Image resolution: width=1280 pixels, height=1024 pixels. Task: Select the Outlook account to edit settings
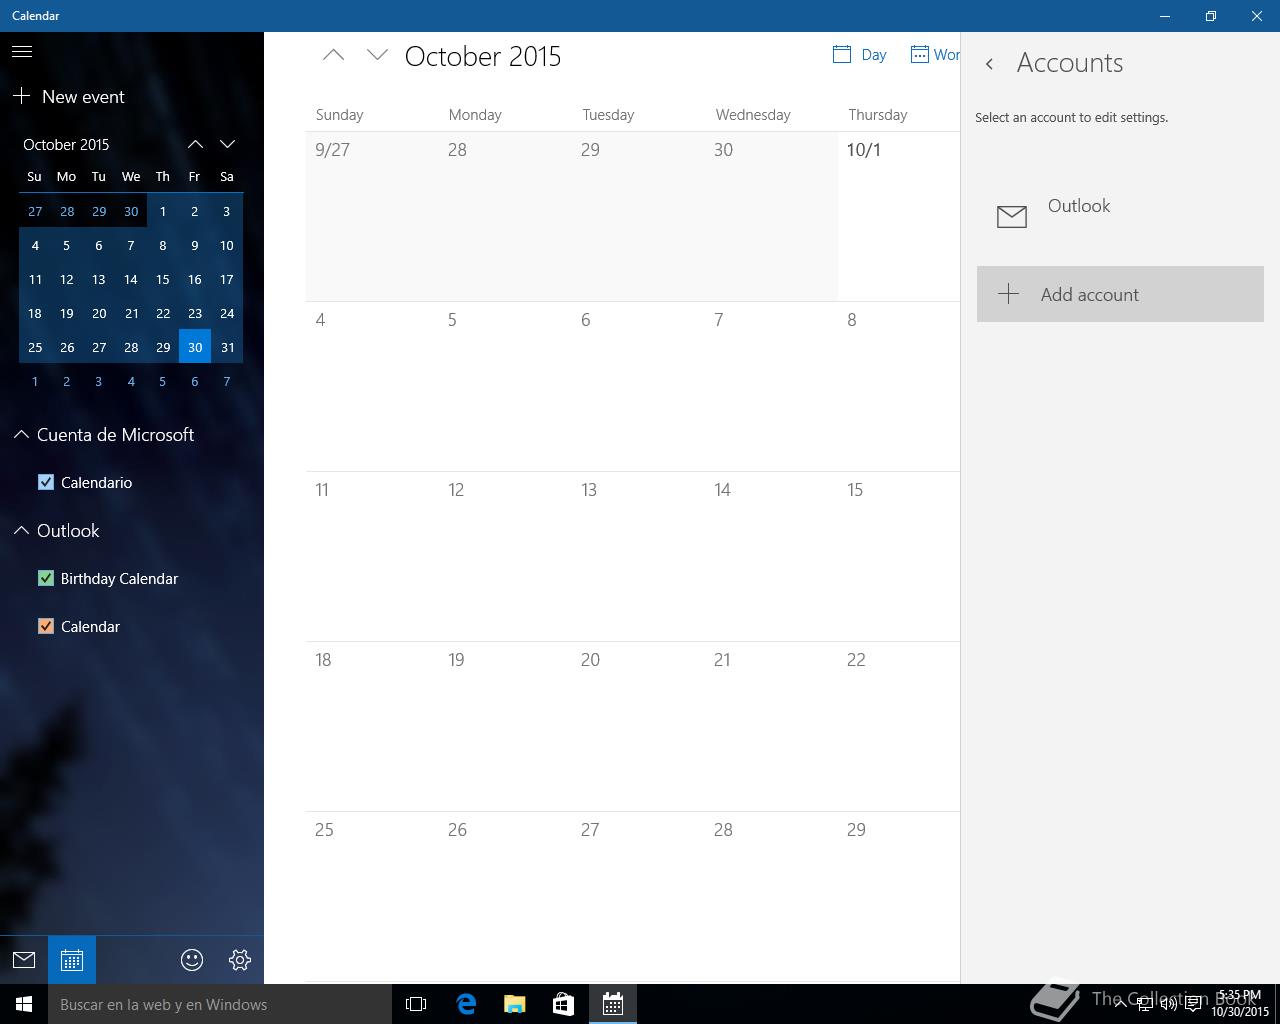pos(1120,216)
